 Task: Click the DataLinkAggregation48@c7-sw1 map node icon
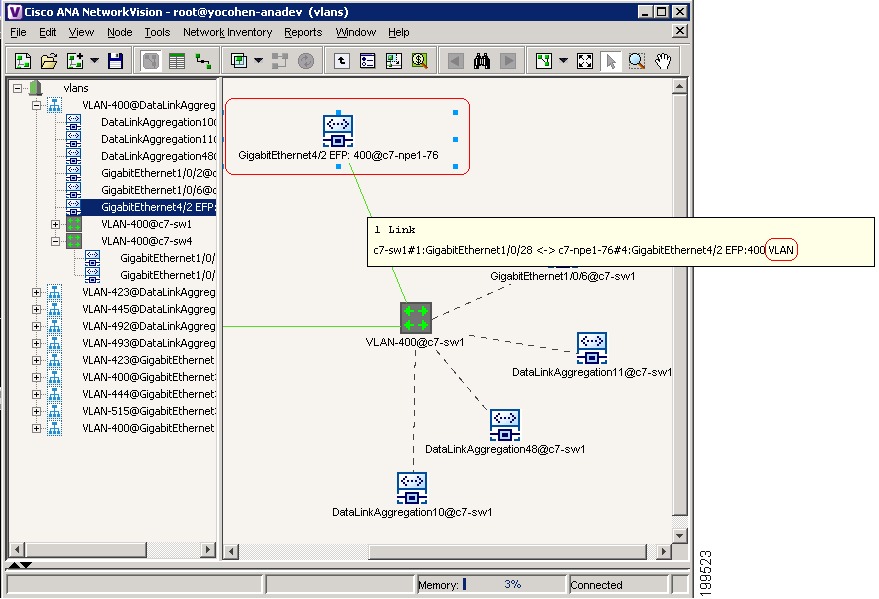click(505, 425)
